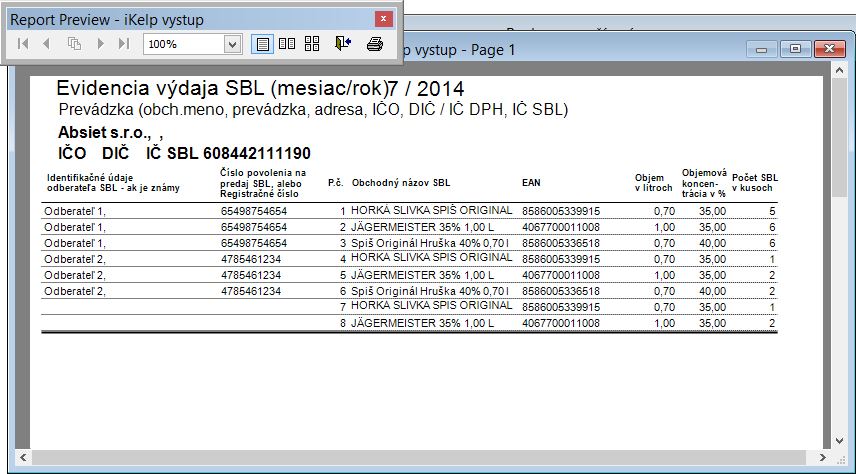Toggle the four-page thumbnail view

[312, 44]
